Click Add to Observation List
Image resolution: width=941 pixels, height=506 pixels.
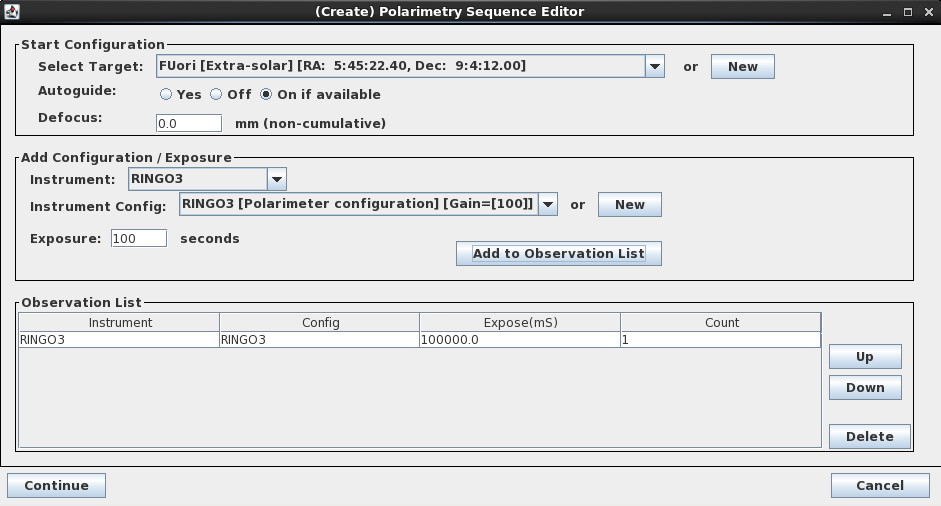tap(559, 253)
